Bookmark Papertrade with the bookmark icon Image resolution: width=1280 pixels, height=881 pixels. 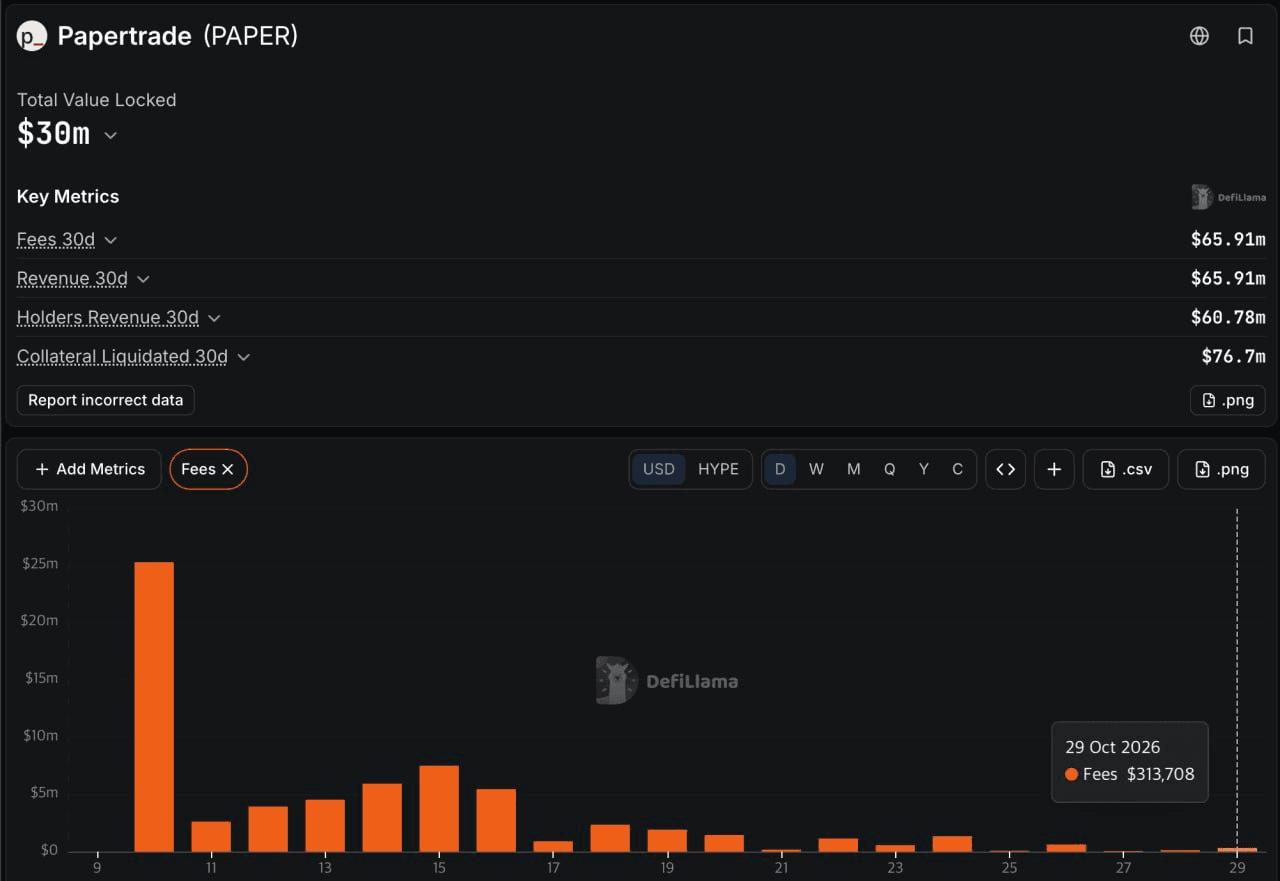1245,36
